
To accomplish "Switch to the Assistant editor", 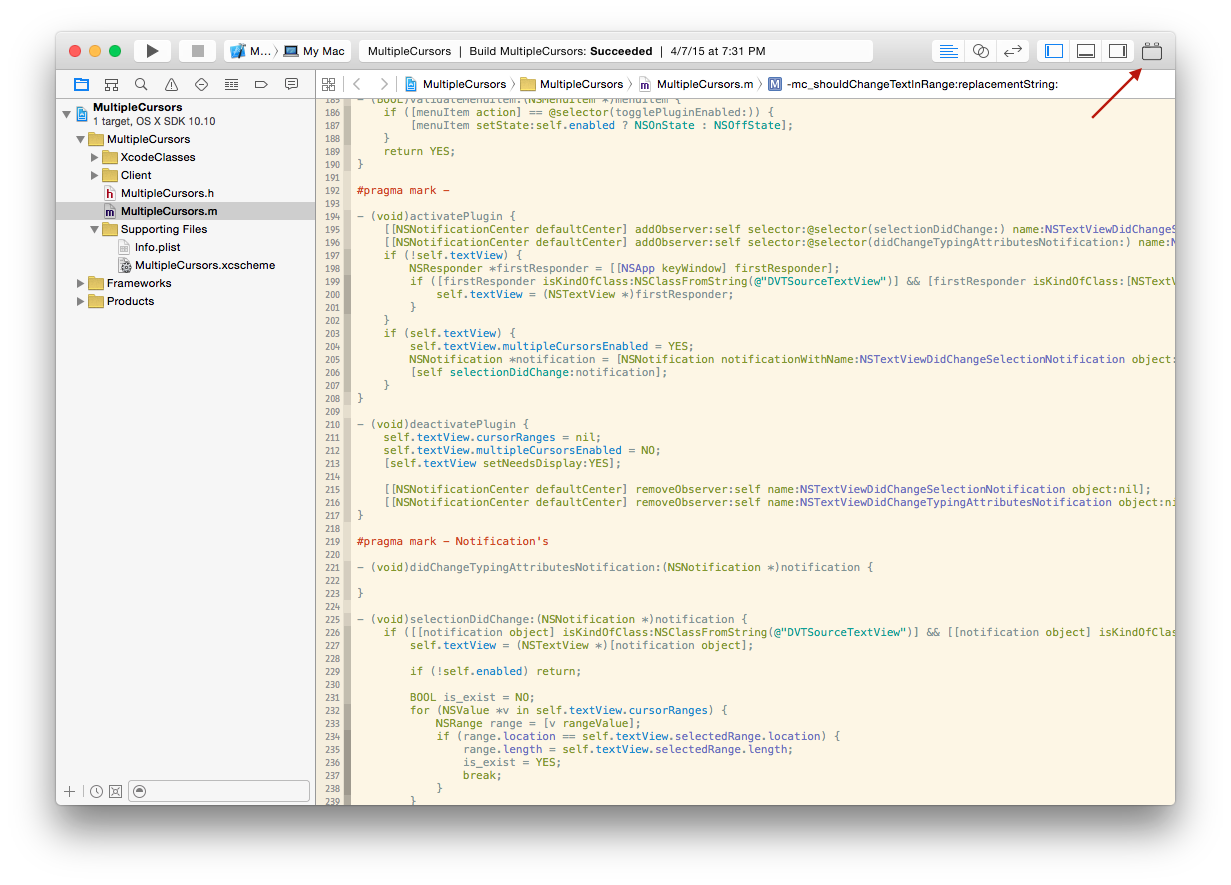I will (x=981, y=51).
